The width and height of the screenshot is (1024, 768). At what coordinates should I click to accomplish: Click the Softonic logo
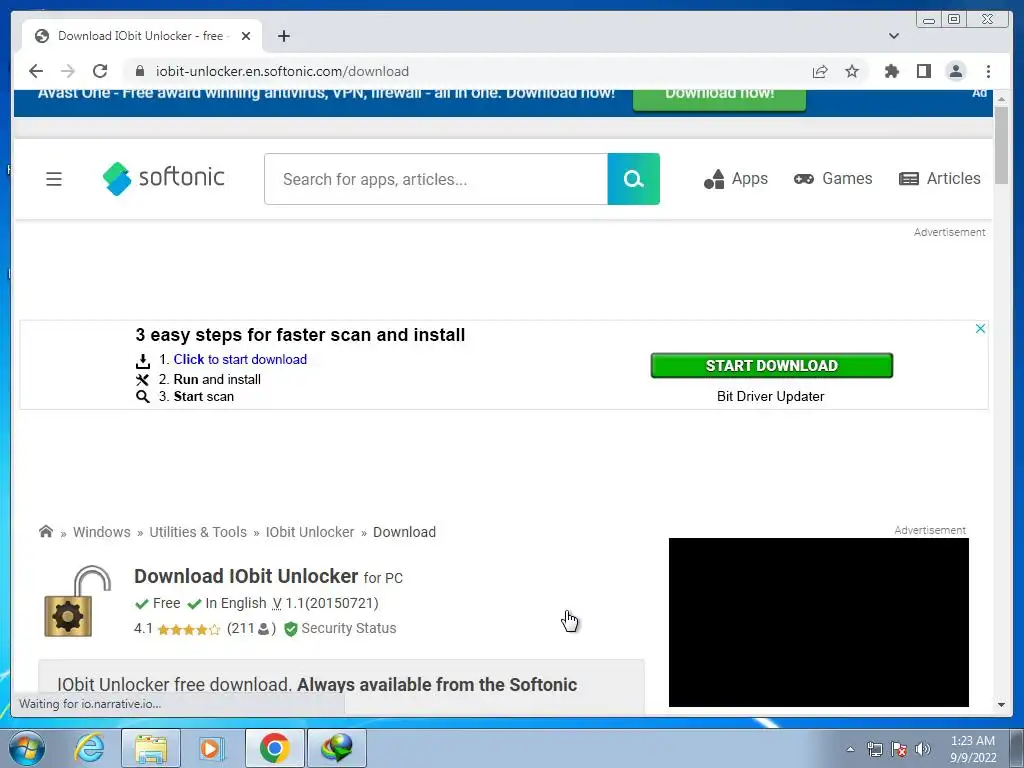(163, 178)
